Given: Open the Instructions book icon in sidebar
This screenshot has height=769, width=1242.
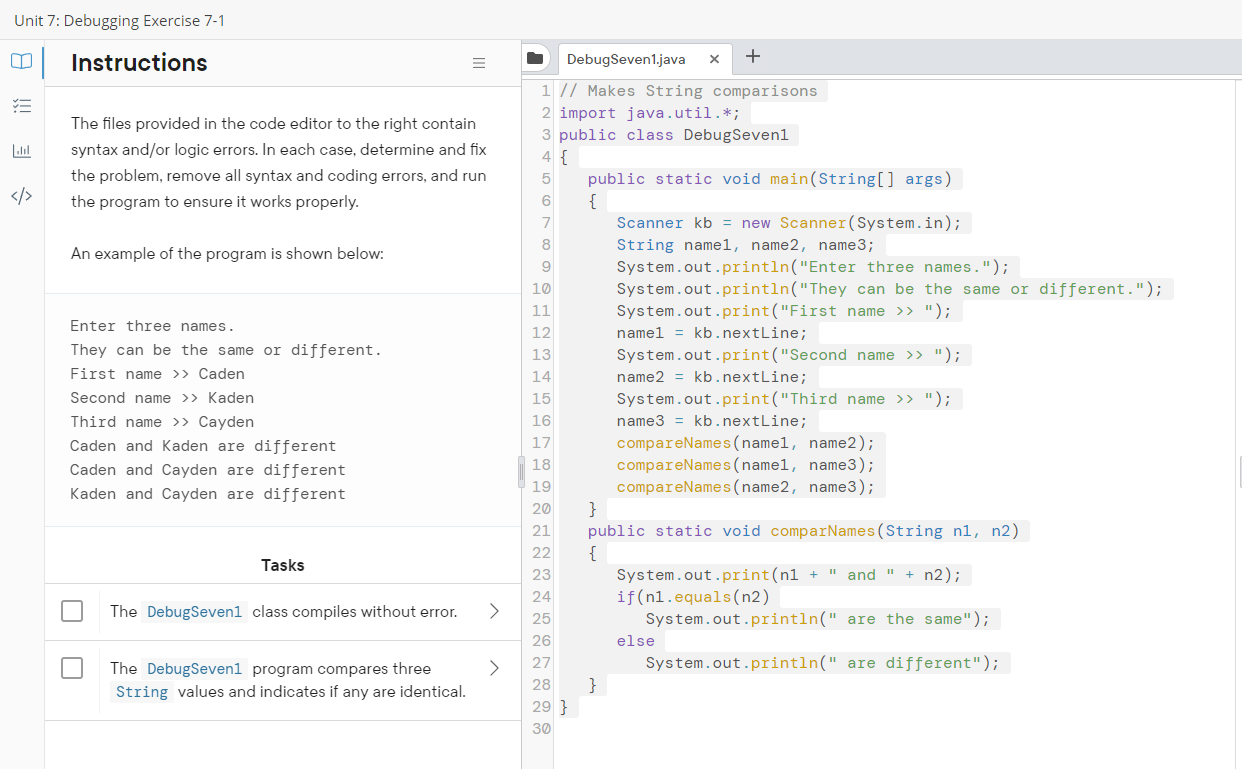Looking at the screenshot, I should pyautogui.click(x=21, y=62).
